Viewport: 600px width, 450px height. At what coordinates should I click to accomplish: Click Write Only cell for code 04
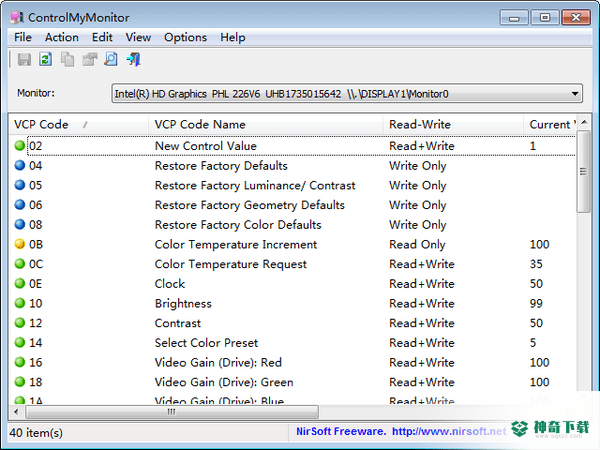pyautogui.click(x=417, y=166)
